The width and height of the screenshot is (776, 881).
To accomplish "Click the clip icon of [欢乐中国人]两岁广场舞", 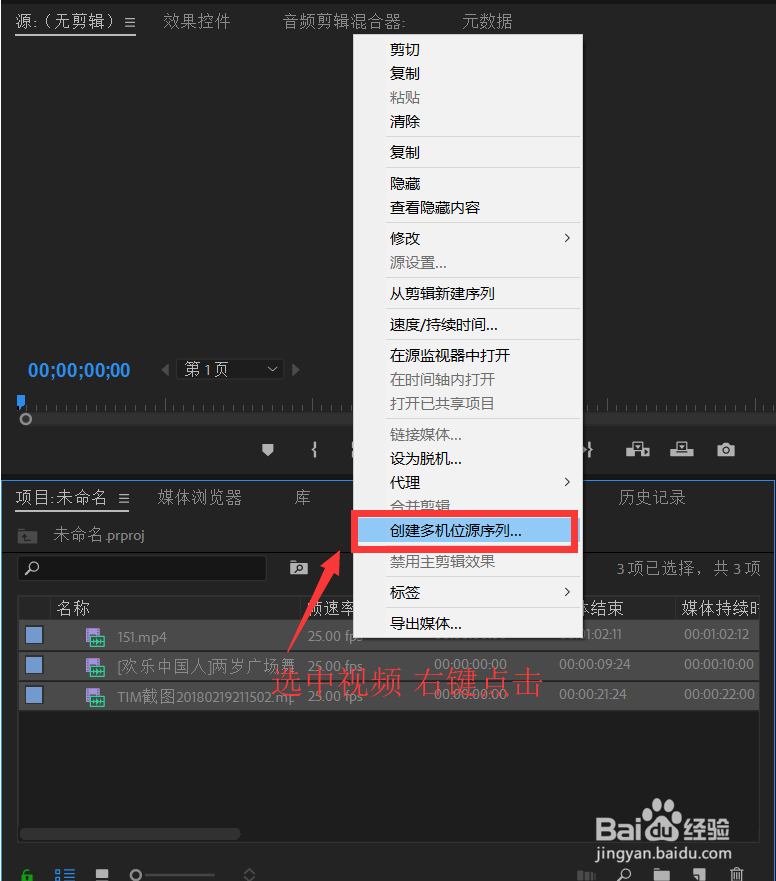I will pos(95,667).
